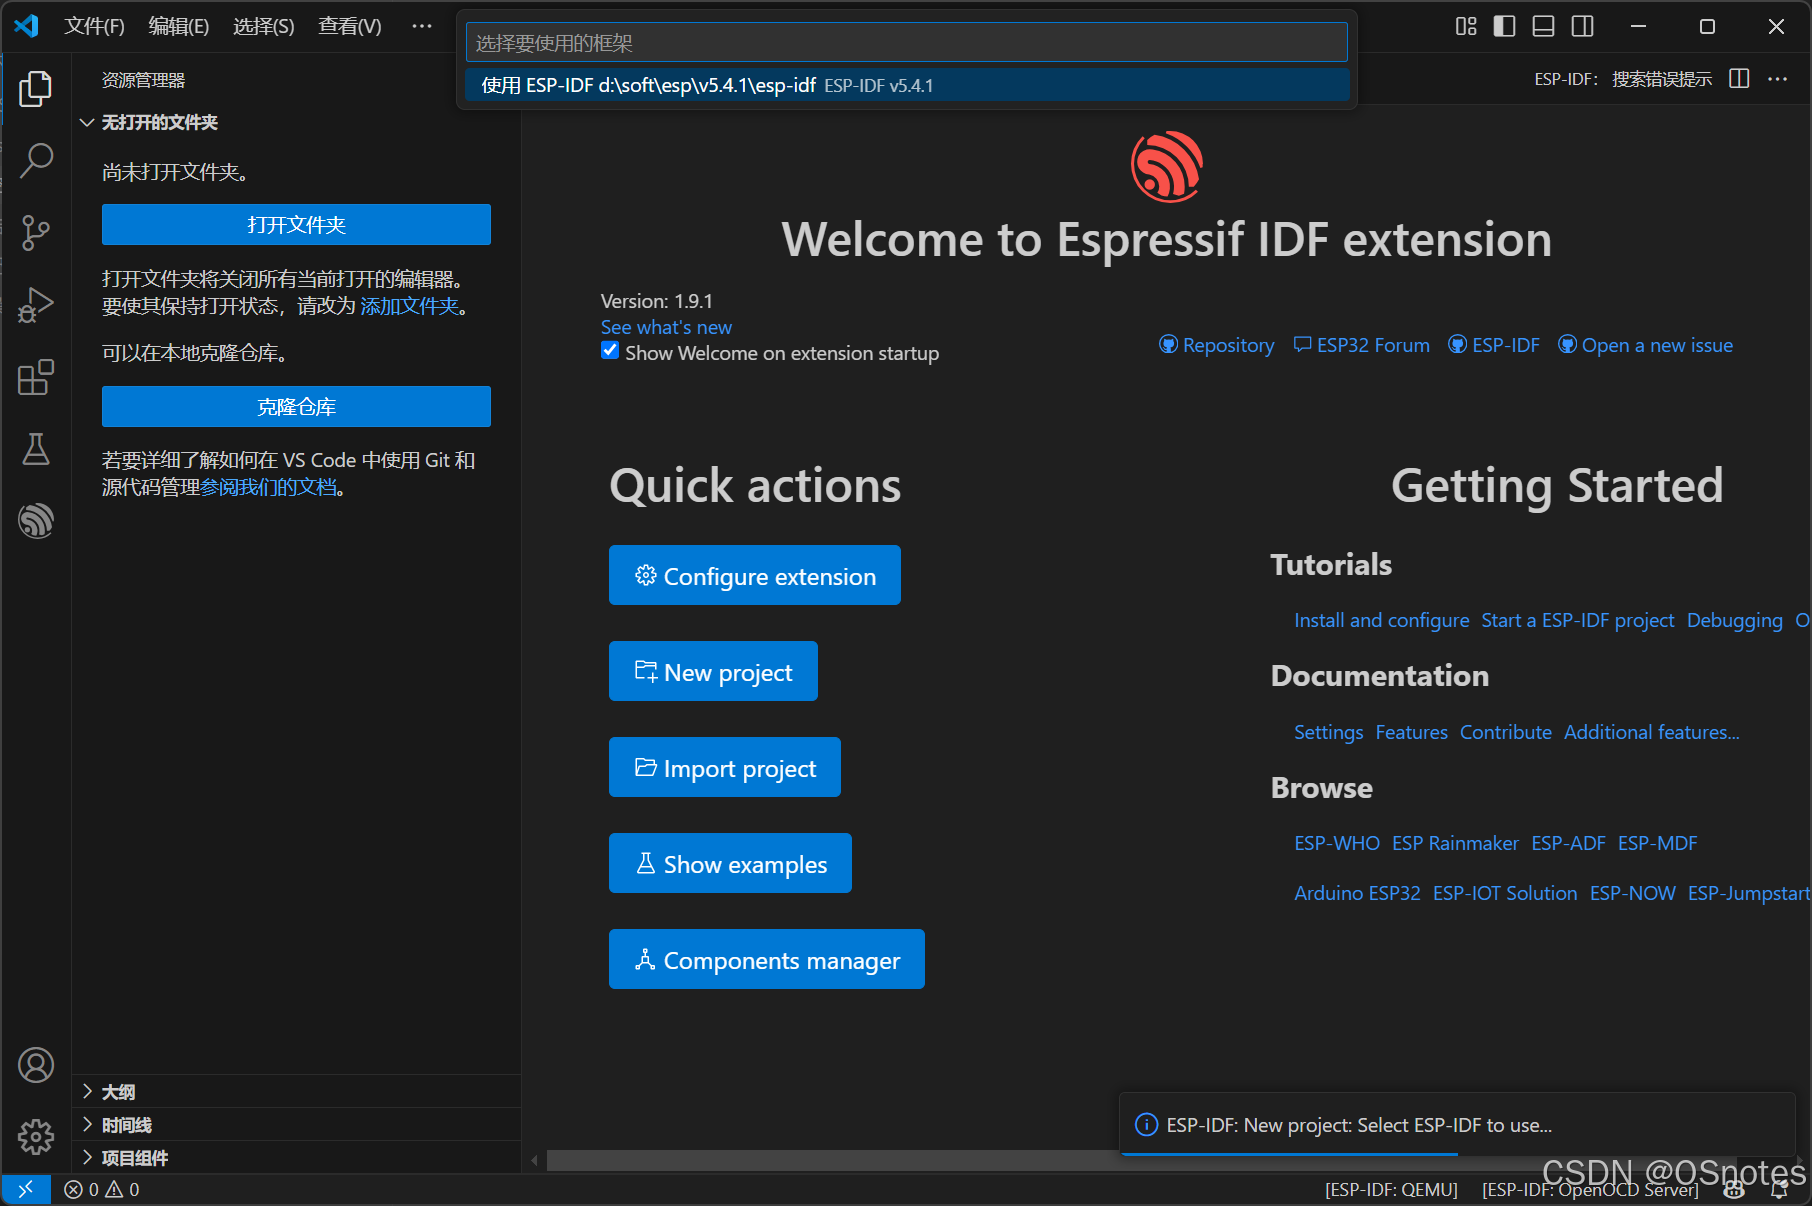The height and width of the screenshot is (1206, 1812).
Task: Click the 选择要使用的框架 input field
Action: (x=906, y=43)
